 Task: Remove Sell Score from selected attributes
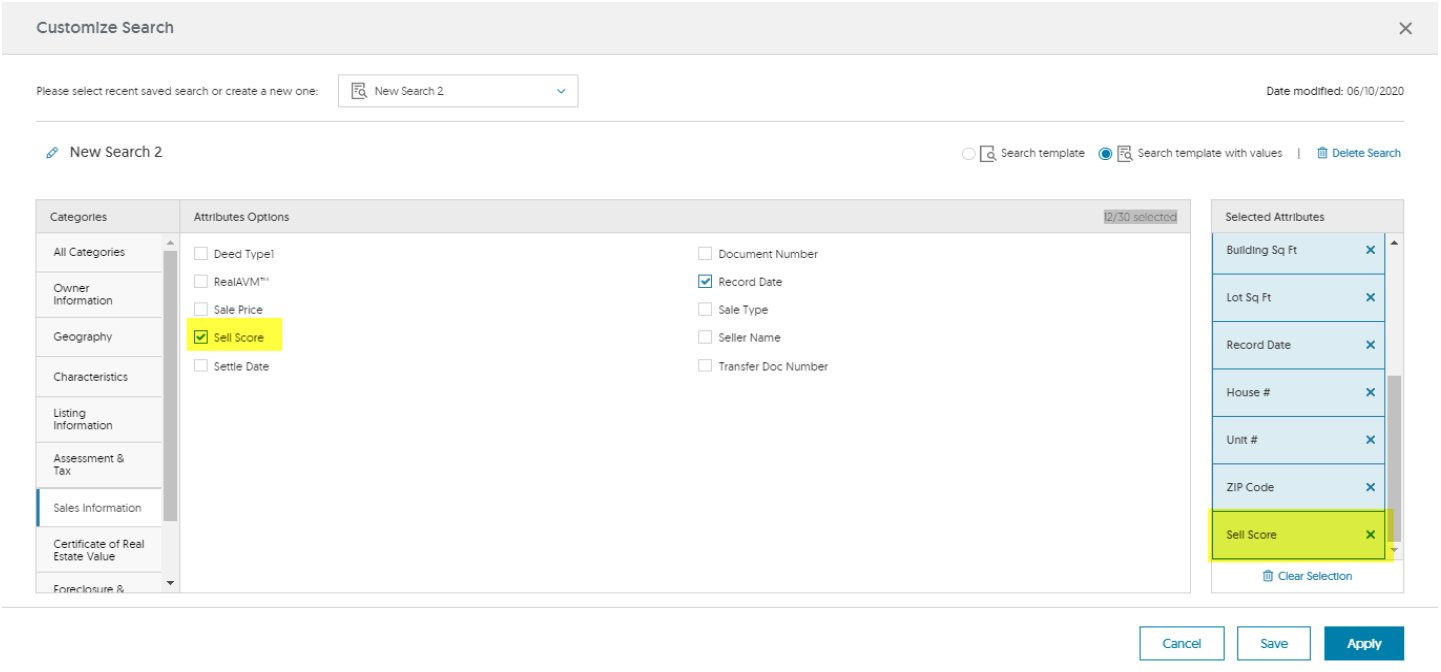[1370, 535]
